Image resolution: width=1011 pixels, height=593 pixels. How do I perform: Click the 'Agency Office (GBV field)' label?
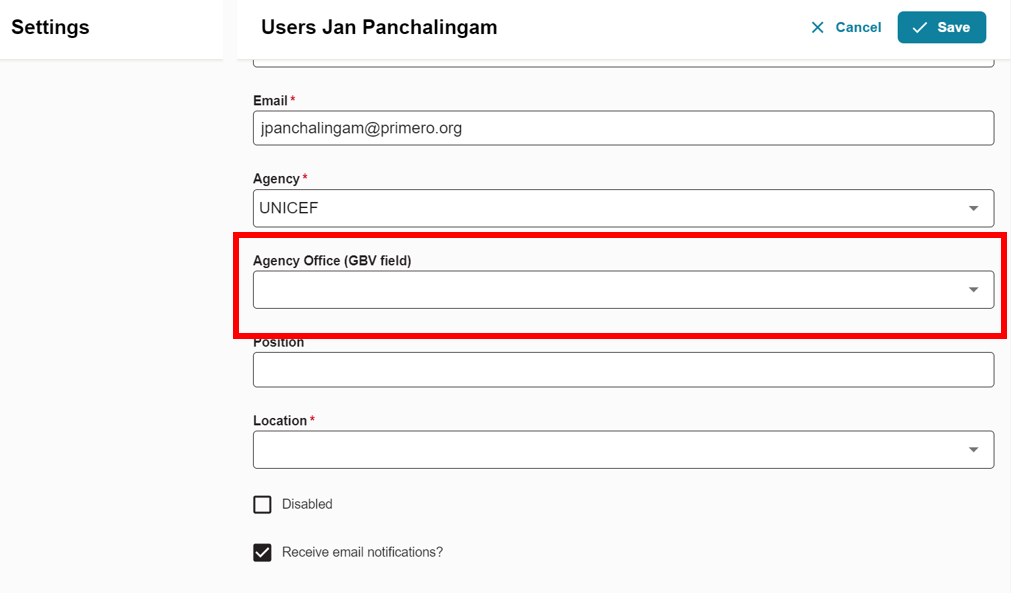coord(332,260)
